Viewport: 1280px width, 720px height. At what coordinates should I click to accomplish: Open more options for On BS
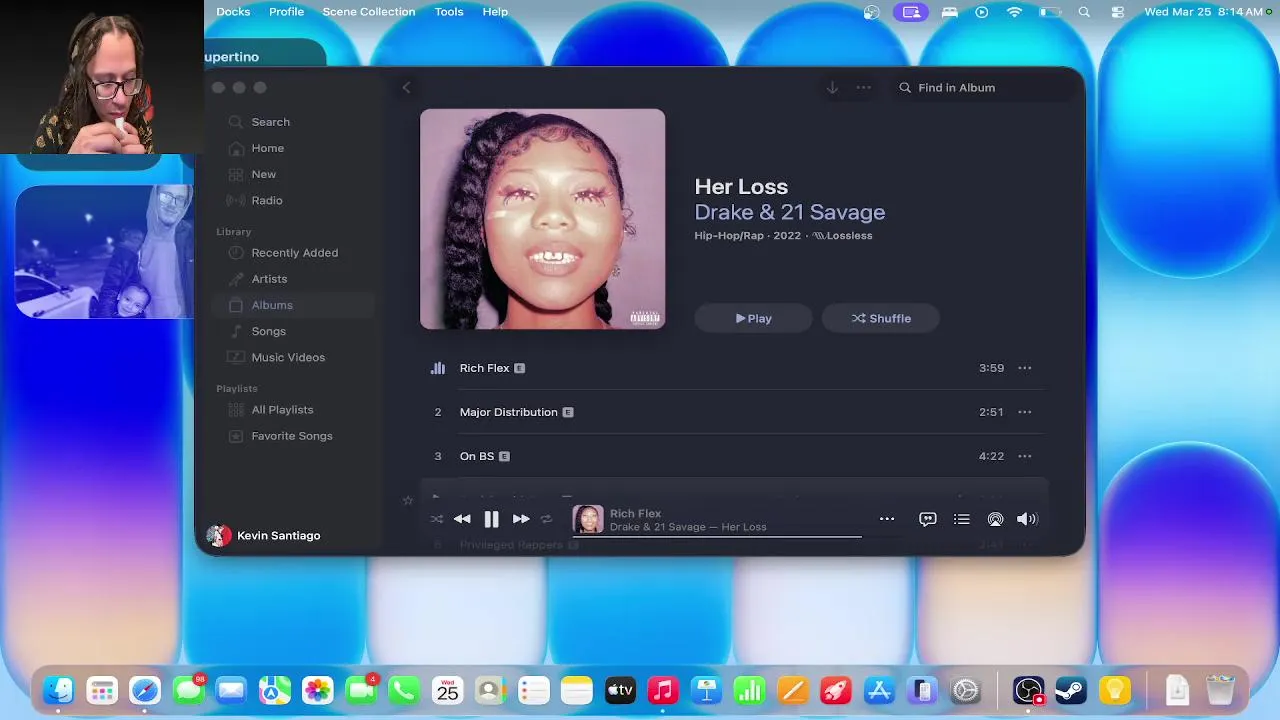(x=1025, y=456)
